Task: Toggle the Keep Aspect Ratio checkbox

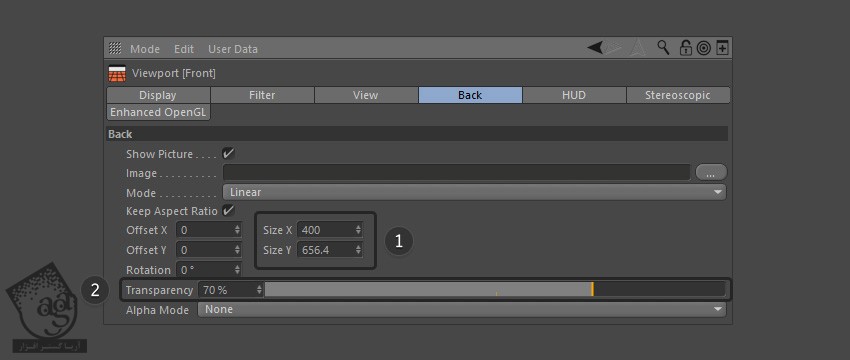Action: tap(228, 210)
